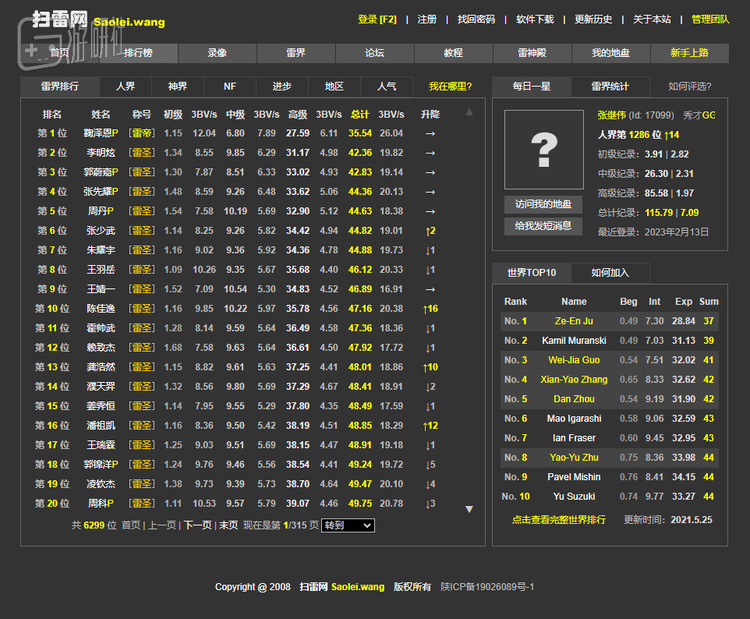Click the scroll up triangle in ranking list
The width and height of the screenshot is (750, 619).
tap(469, 112)
